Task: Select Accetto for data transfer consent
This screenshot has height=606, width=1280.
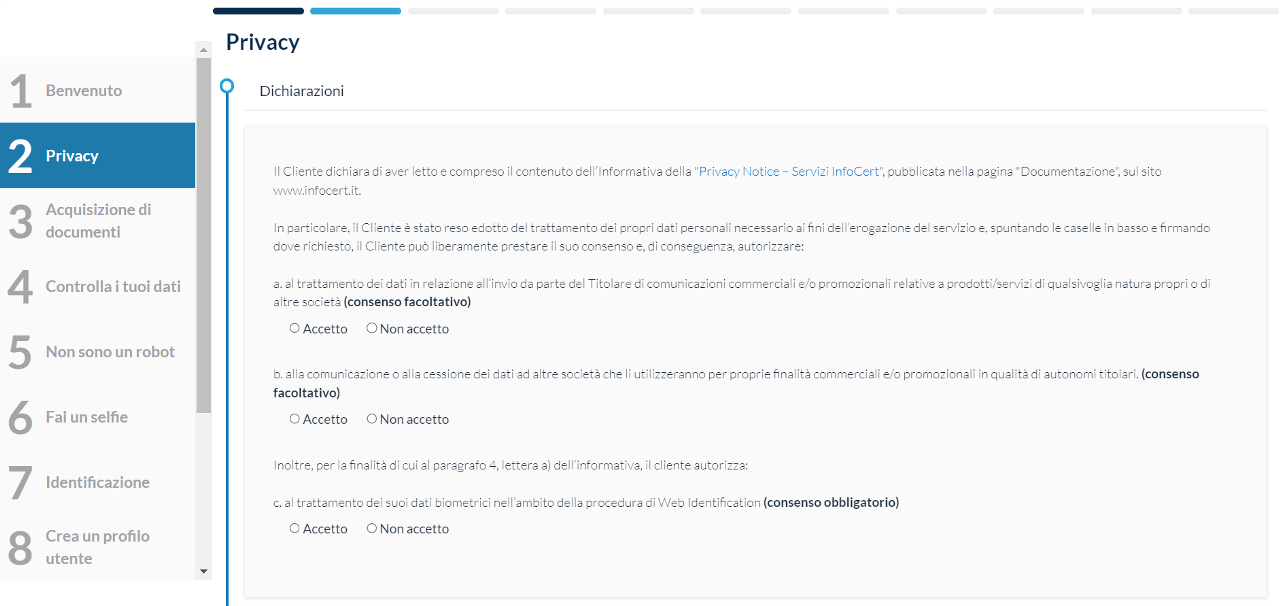Action: [295, 419]
